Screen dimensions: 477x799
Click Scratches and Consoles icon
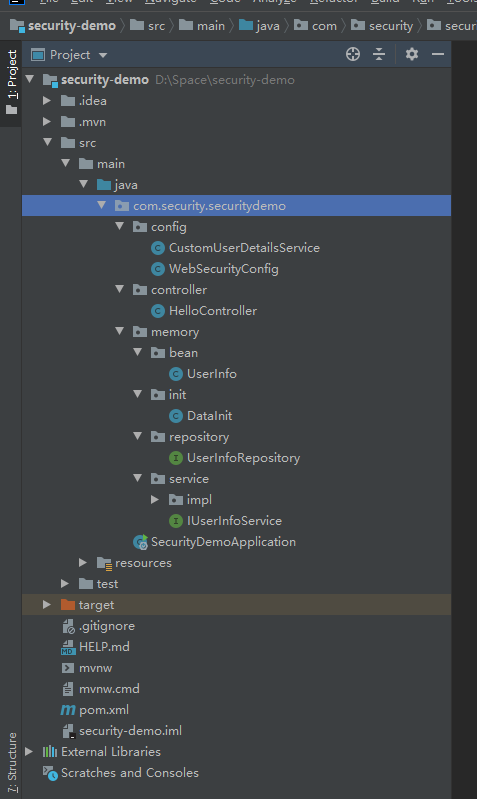(x=50, y=773)
